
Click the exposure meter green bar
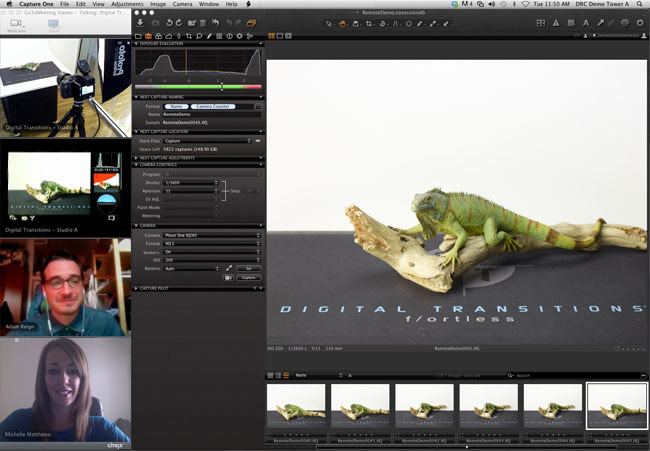(198, 87)
